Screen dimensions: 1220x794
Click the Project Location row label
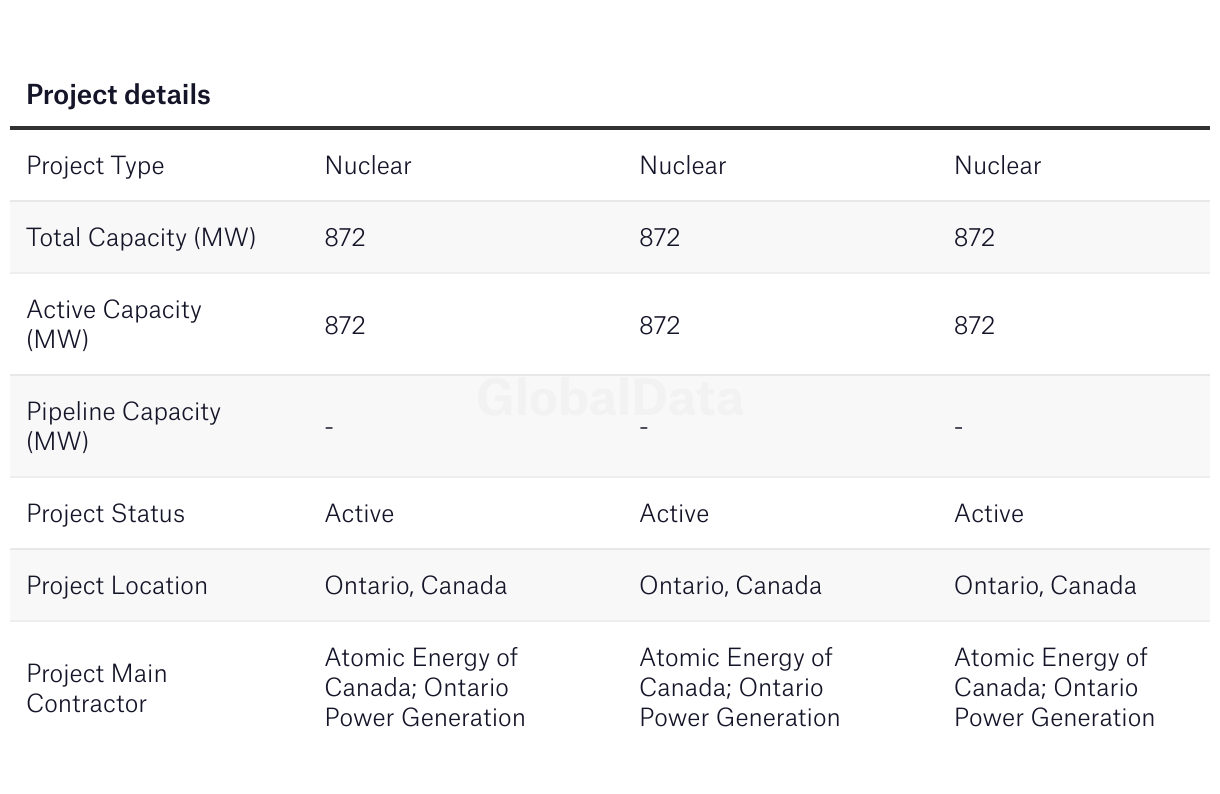pos(117,586)
